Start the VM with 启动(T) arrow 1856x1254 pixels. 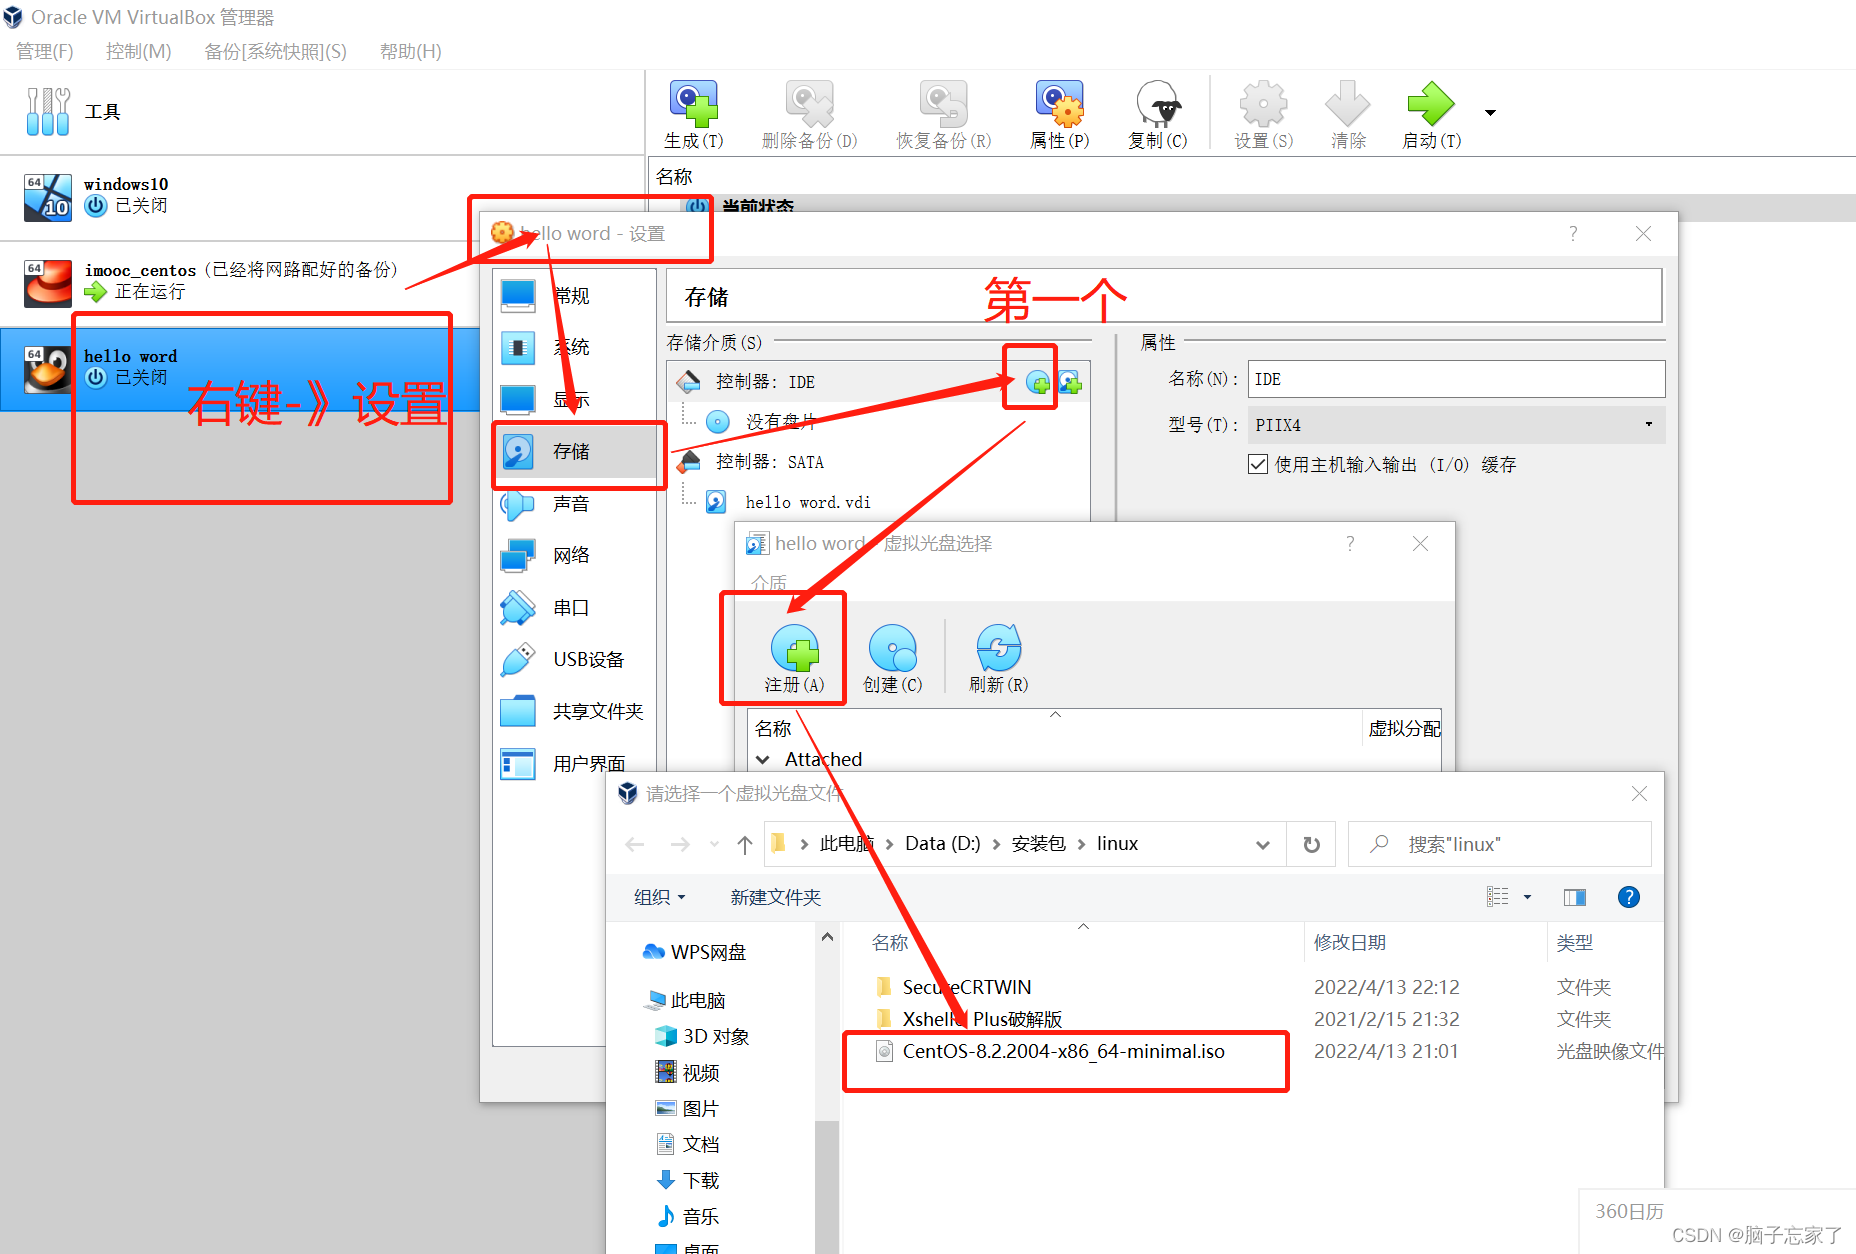tap(1431, 104)
